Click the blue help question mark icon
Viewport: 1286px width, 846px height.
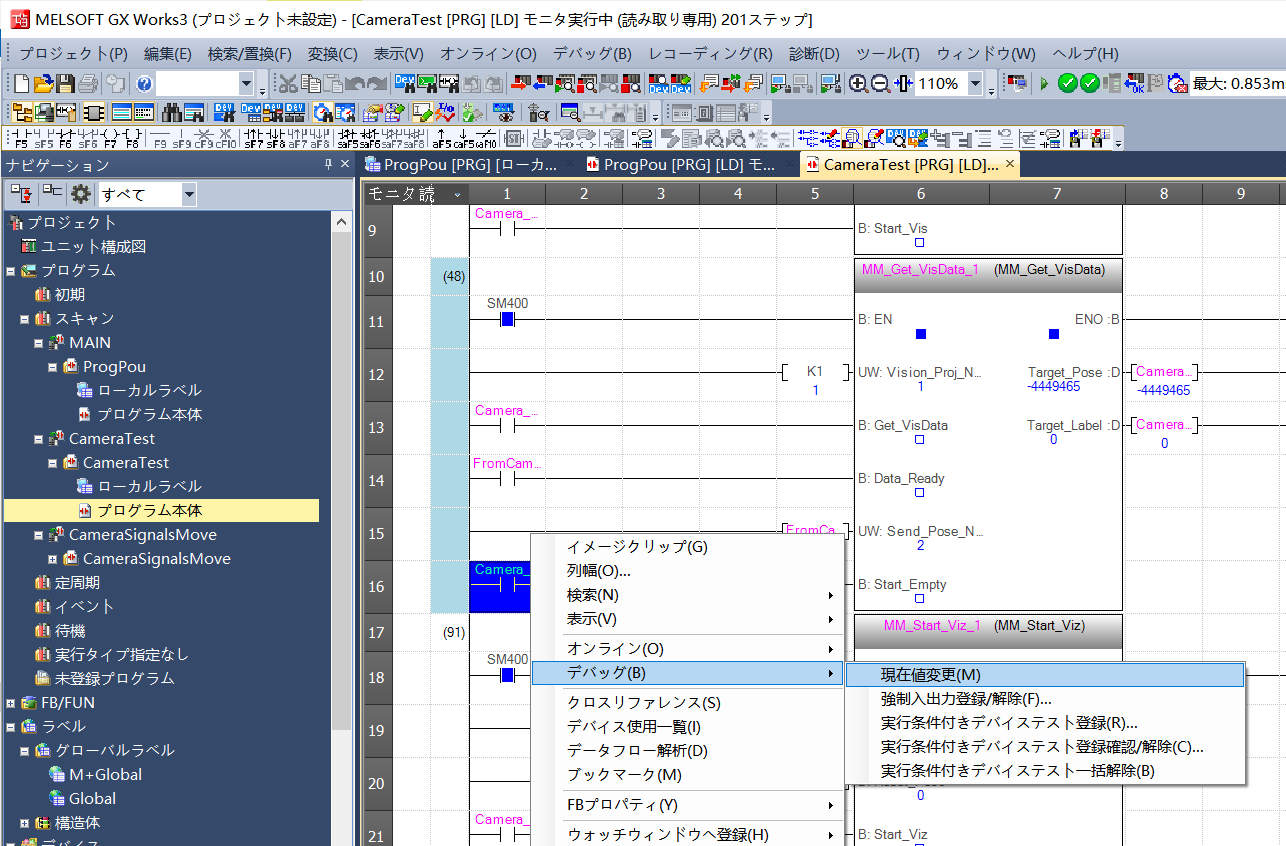[144, 84]
